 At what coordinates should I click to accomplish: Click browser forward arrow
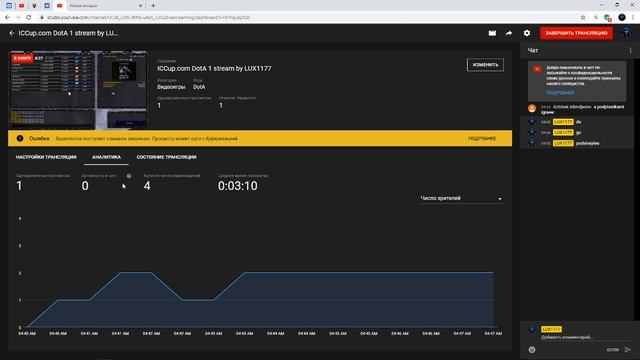[x=18, y=18]
